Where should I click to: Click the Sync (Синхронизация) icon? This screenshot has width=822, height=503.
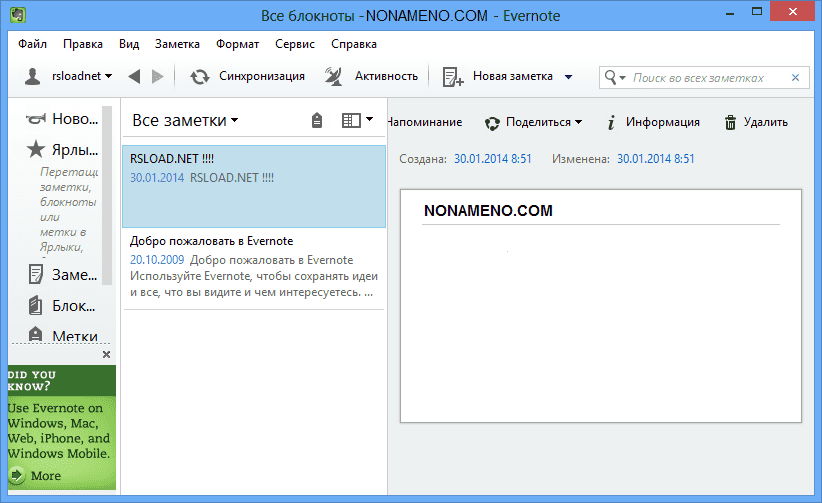pos(200,77)
